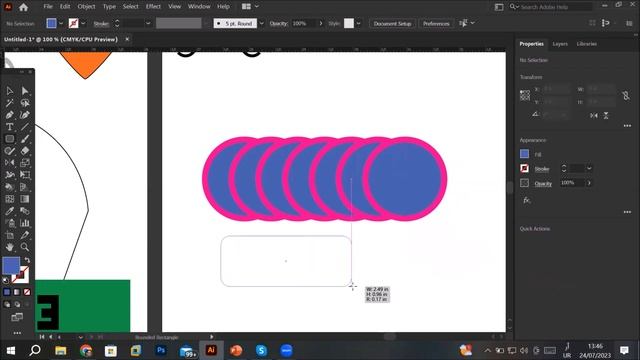Open the control bar Stroke panel link
Viewport: 640px width, 360px height.
101,24
